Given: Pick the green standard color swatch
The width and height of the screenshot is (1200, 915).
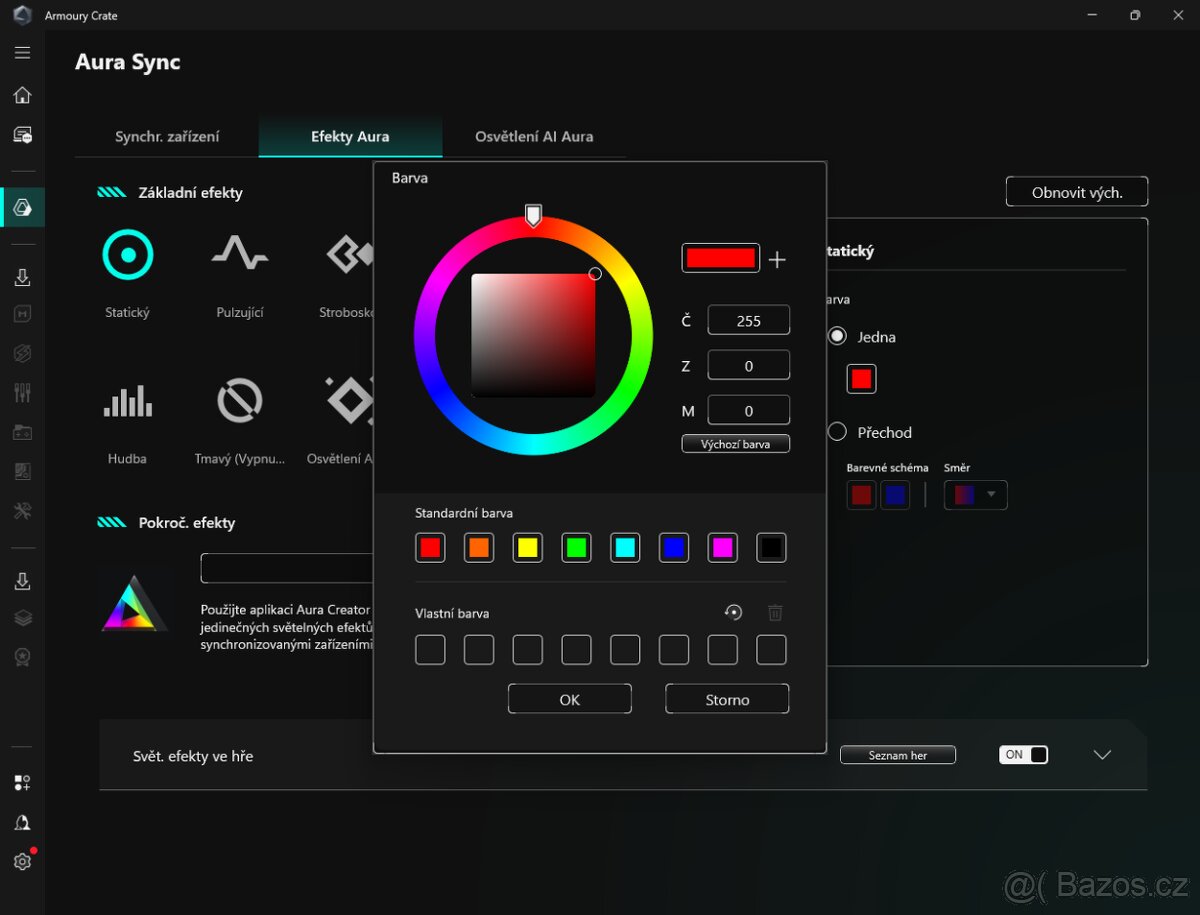Looking at the screenshot, I should click(x=575, y=547).
